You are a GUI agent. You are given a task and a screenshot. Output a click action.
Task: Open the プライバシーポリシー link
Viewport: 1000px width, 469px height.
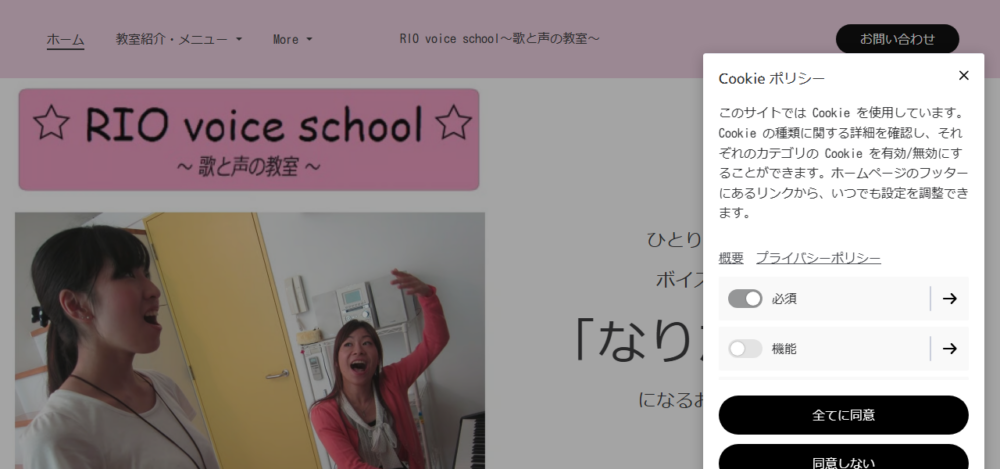point(818,258)
